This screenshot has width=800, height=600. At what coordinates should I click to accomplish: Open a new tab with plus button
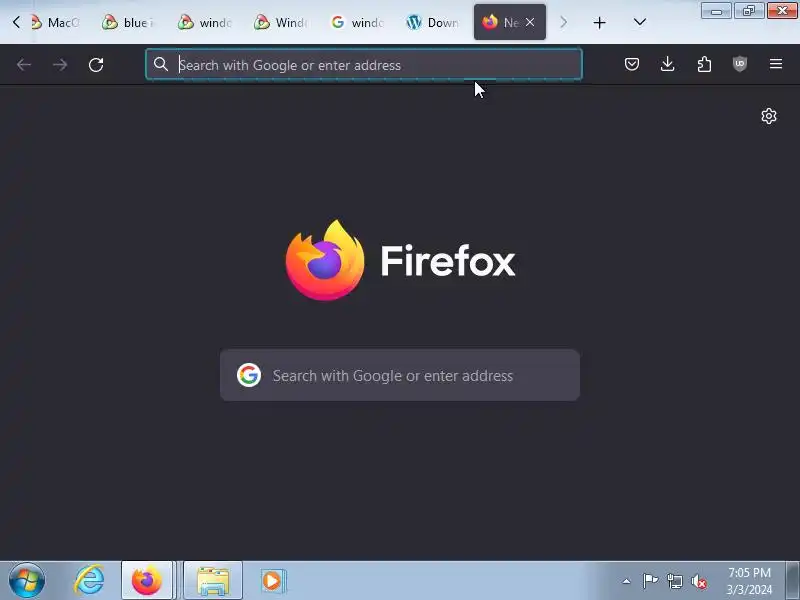[x=599, y=22]
